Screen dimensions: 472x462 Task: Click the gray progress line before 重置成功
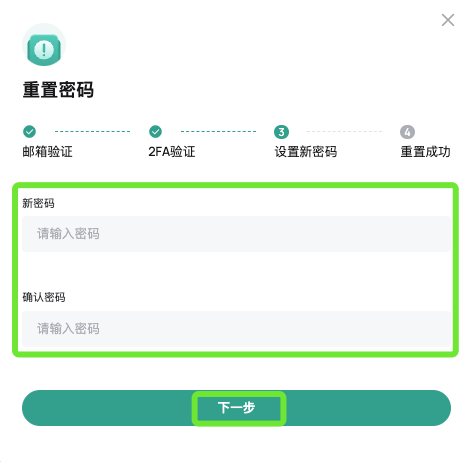pyautogui.click(x=344, y=131)
